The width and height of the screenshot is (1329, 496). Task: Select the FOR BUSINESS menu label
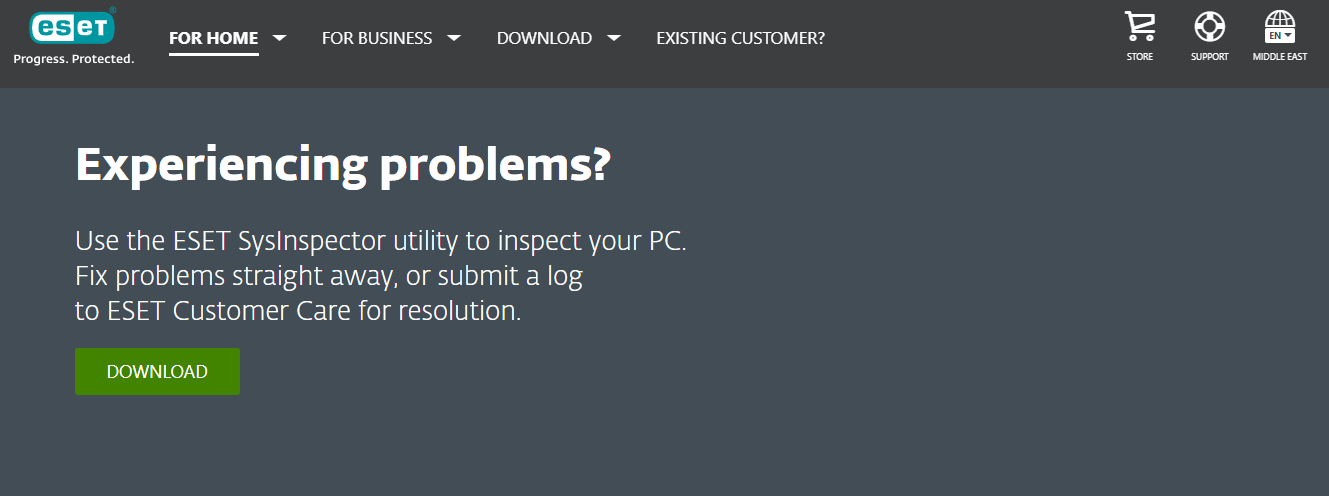(x=377, y=38)
